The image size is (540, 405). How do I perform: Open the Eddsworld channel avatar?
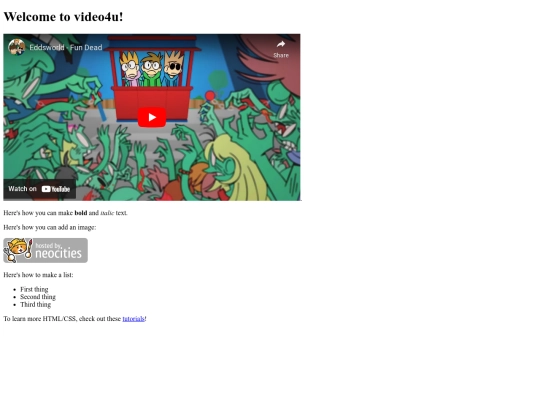pyautogui.click(x=17, y=47)
